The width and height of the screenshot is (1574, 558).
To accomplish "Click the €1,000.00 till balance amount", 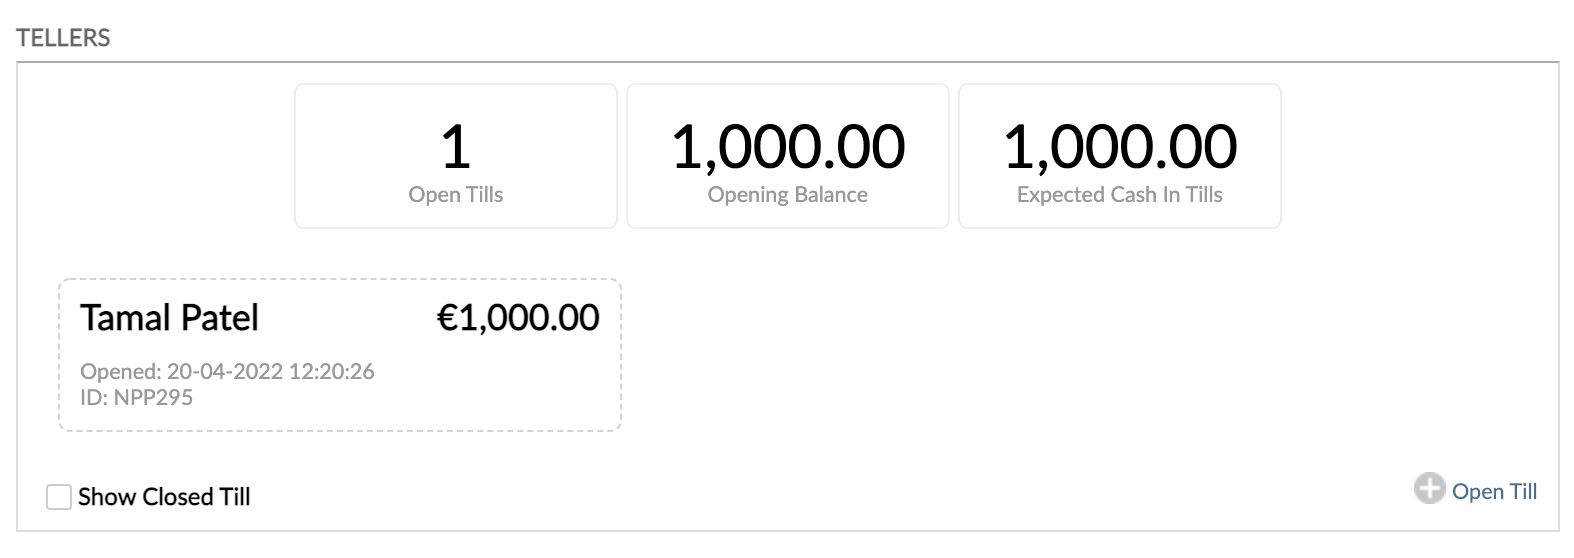I will (x=518, y=318).
